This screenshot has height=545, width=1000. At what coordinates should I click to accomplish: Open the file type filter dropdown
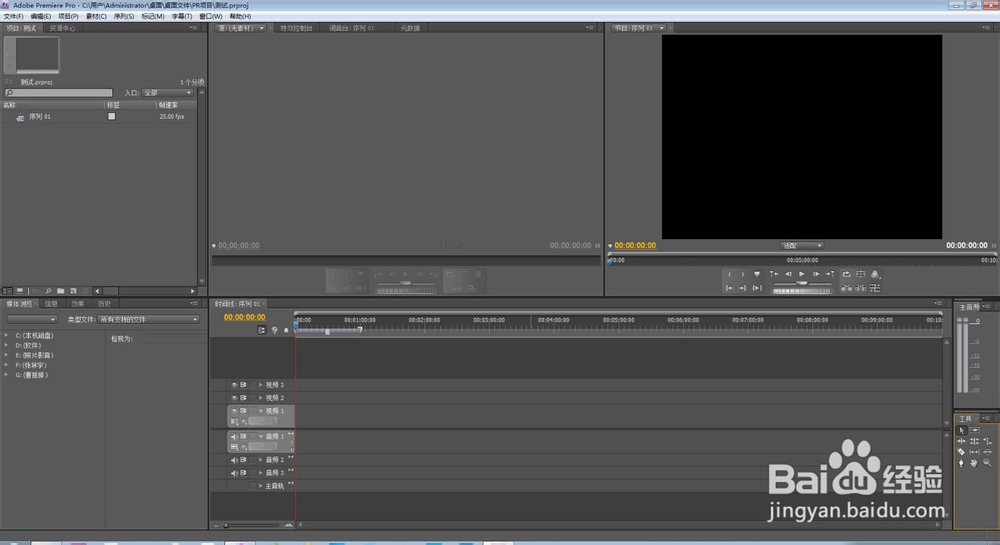[x=149, y=319]
